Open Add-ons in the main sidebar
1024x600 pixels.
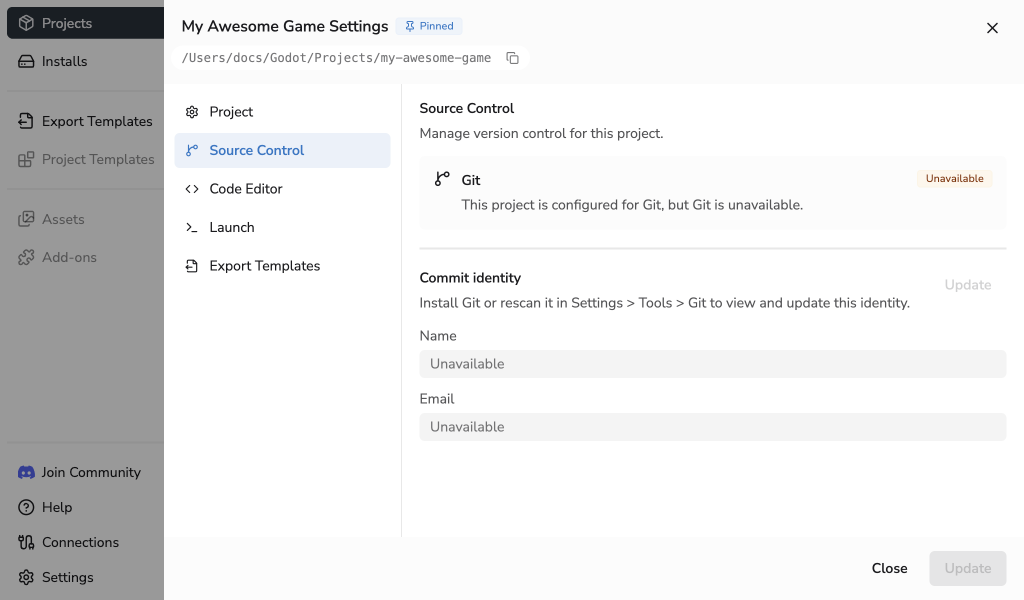pyautogui.click(x=85, y=257)
